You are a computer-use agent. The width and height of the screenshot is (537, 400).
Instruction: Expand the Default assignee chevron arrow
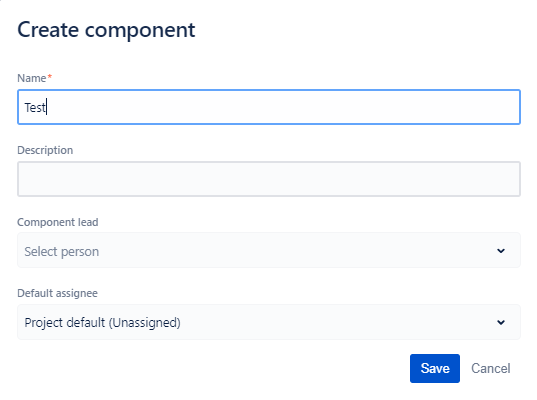pyautogui.click(x=501, y=322)
